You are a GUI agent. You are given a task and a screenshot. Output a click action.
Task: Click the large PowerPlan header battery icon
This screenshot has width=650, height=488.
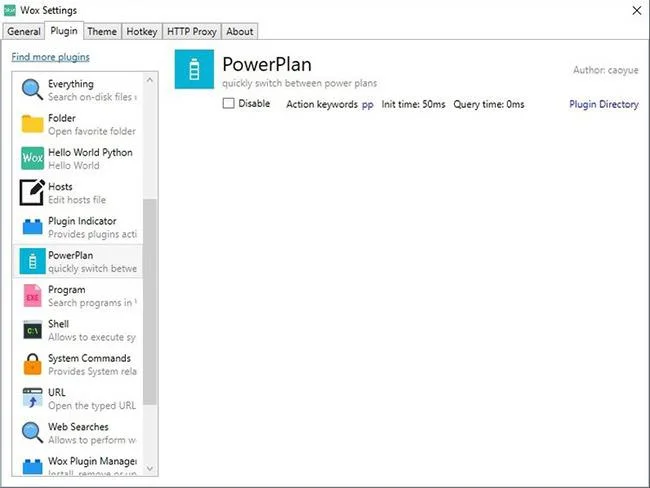194,69
